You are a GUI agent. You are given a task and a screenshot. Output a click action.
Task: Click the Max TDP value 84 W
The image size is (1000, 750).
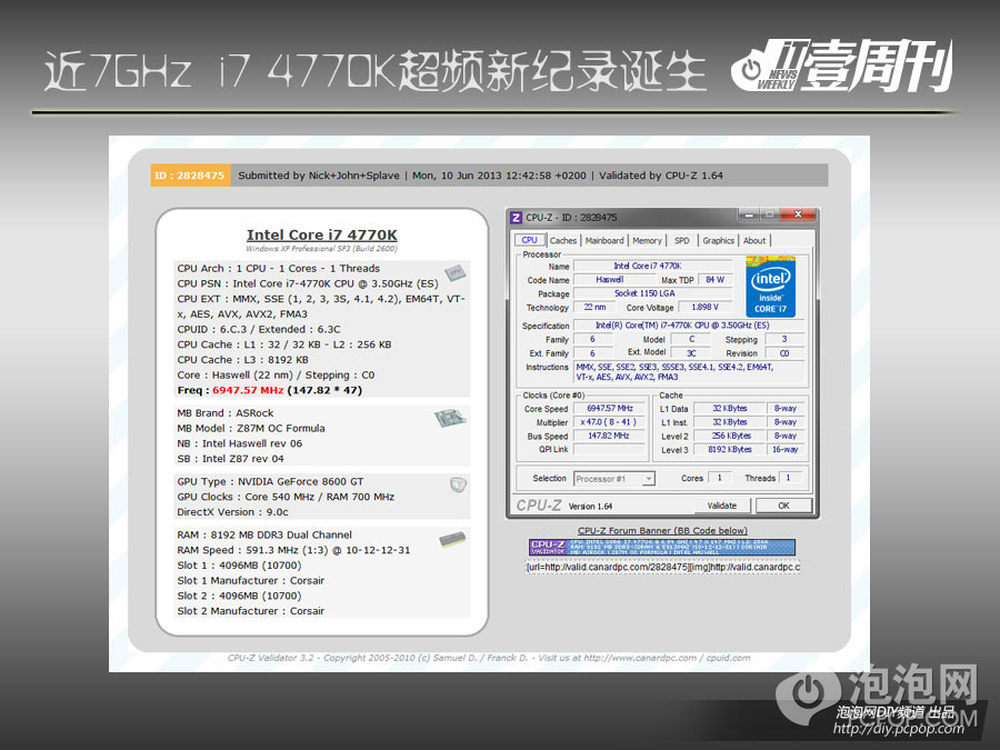tap(716, 279)
